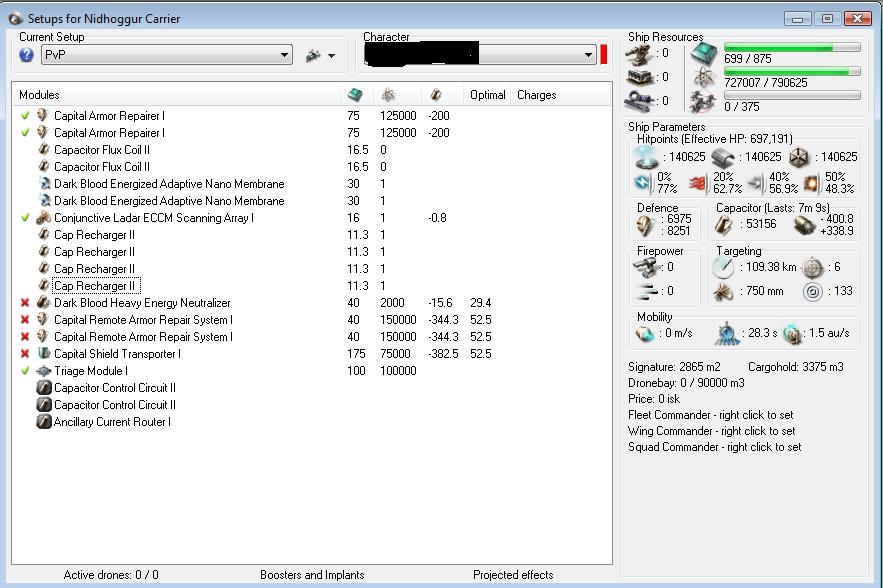Open the arrow menu next to ship icon
The height and width of the screenshot is (588, 883).
pos(331,56)
